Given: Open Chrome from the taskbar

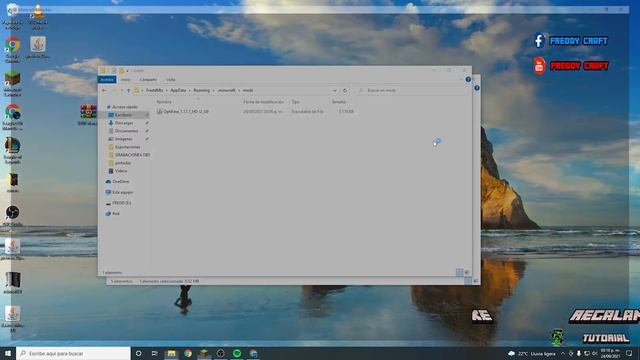Looking at the screenshot, I should 188,353.
